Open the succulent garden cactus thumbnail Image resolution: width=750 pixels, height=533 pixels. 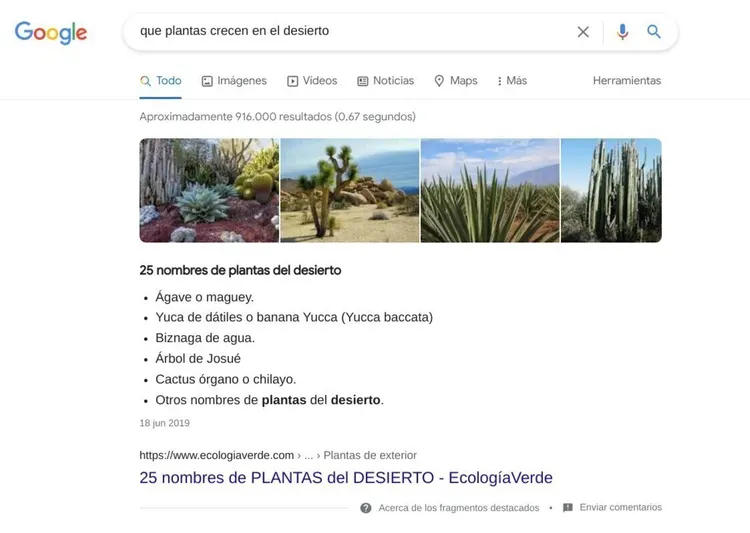(209, 190)
